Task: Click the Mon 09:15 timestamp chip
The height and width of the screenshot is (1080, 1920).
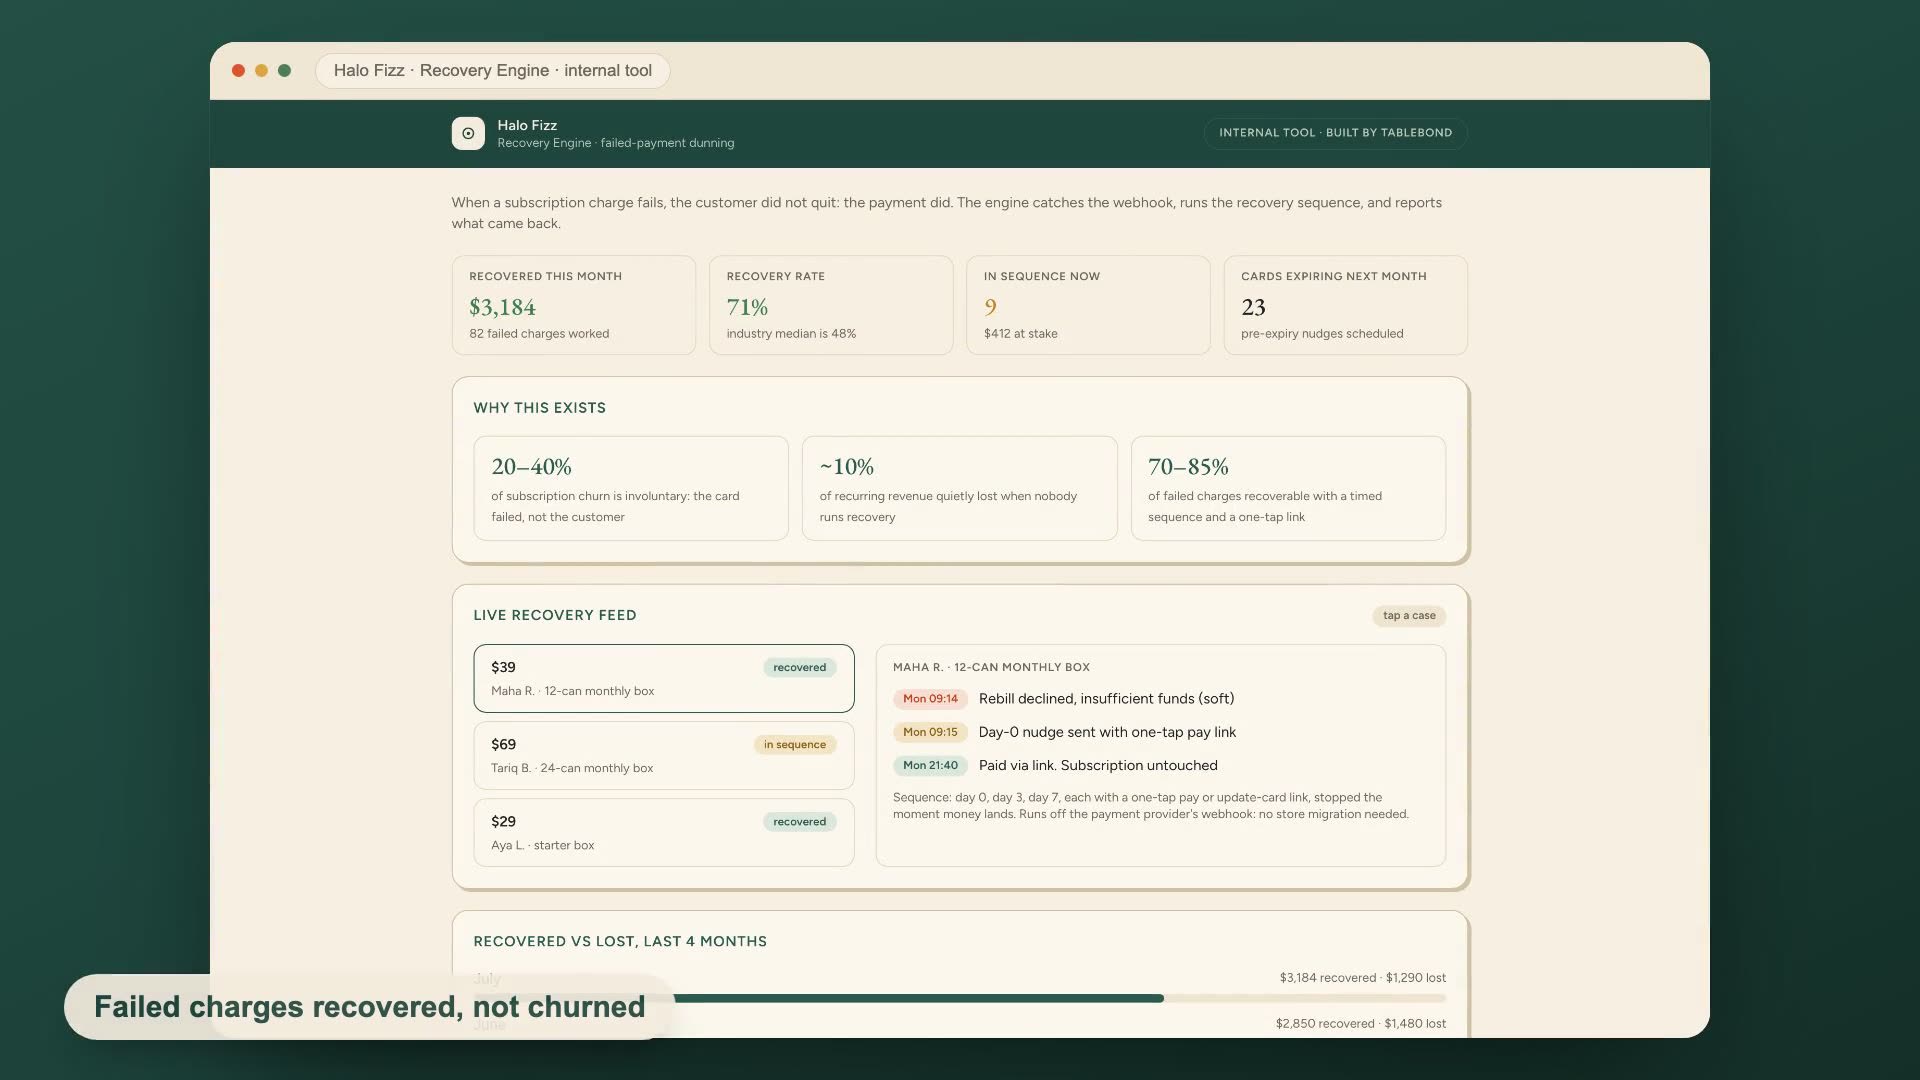Action: (x=930, y=732)
